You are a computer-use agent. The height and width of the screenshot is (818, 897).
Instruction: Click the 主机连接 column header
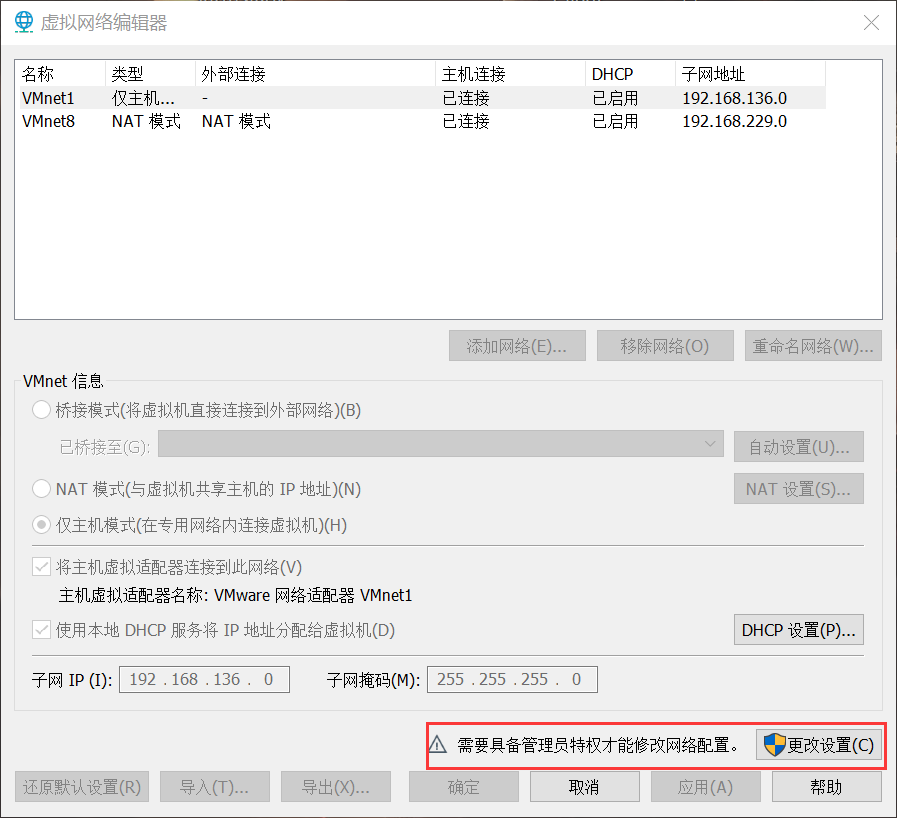[x=510, y=74]
